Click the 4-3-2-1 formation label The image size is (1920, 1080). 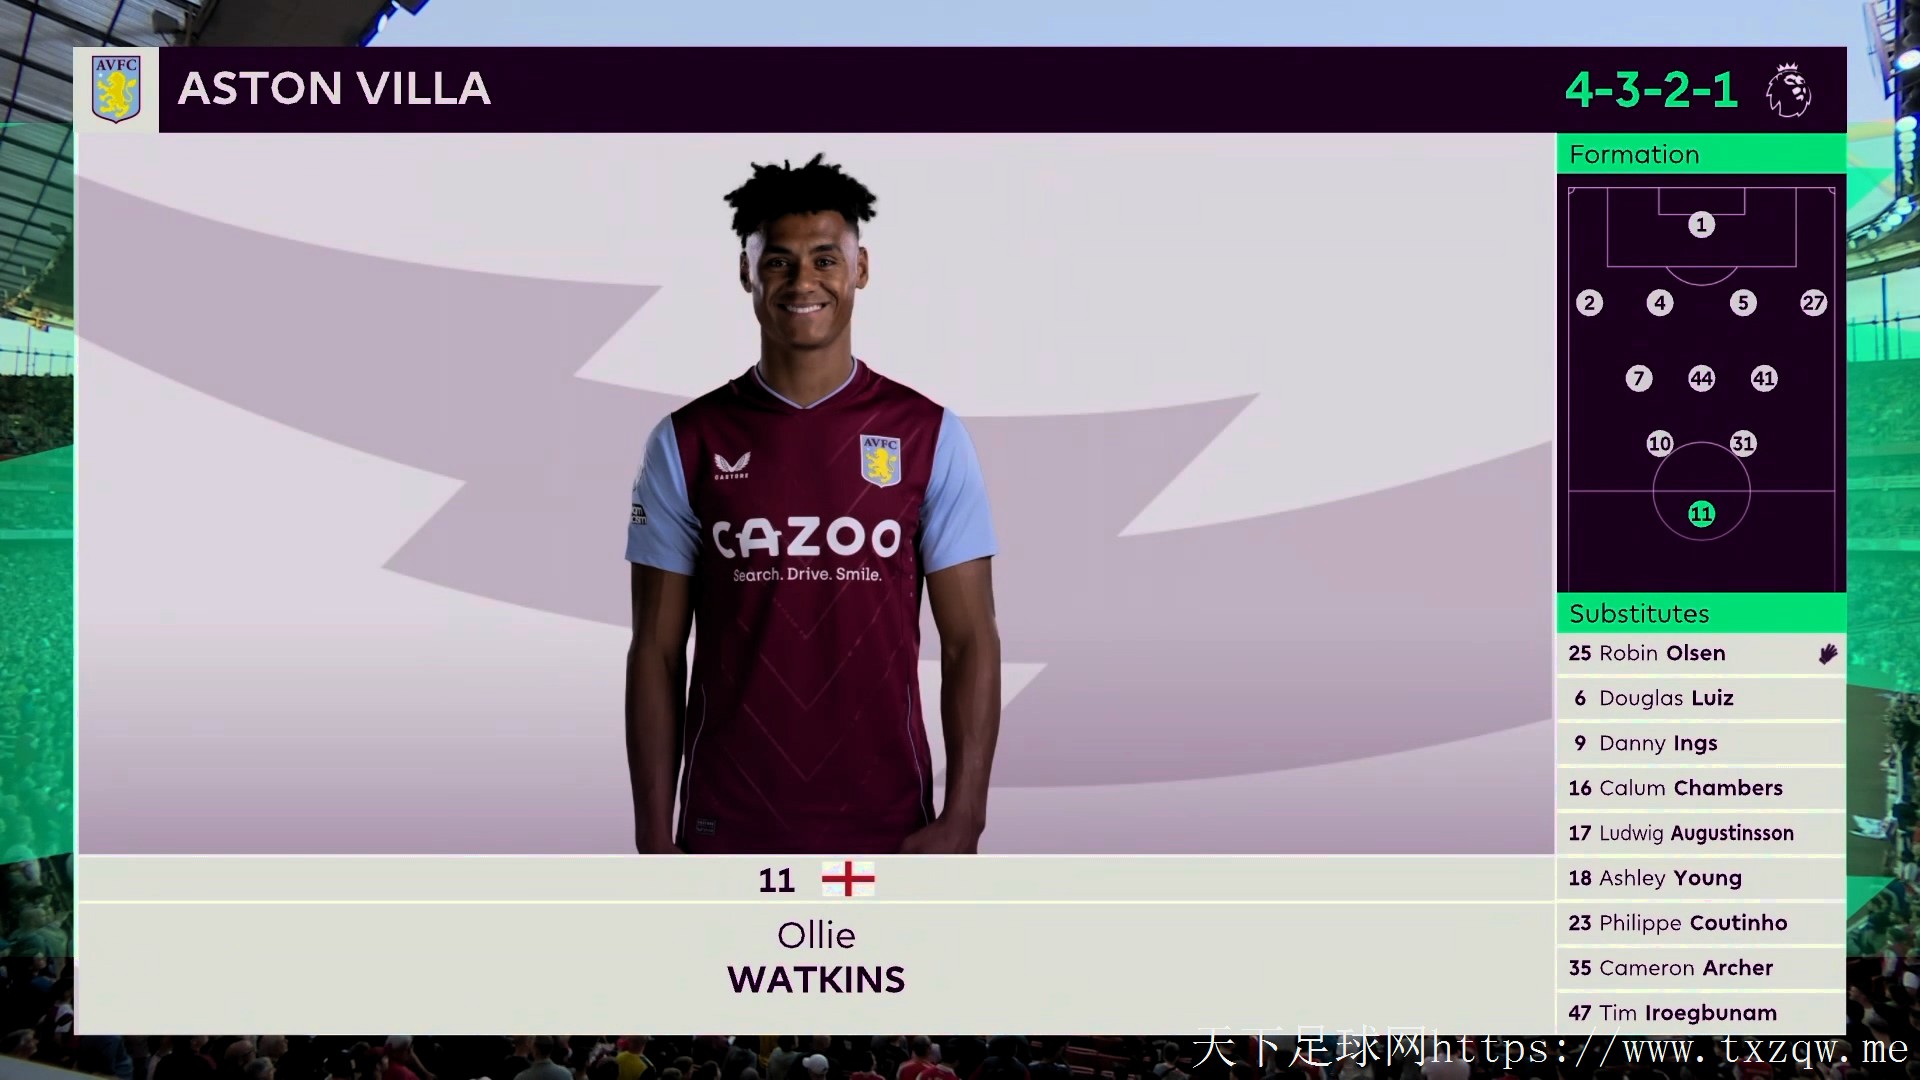1651,90
